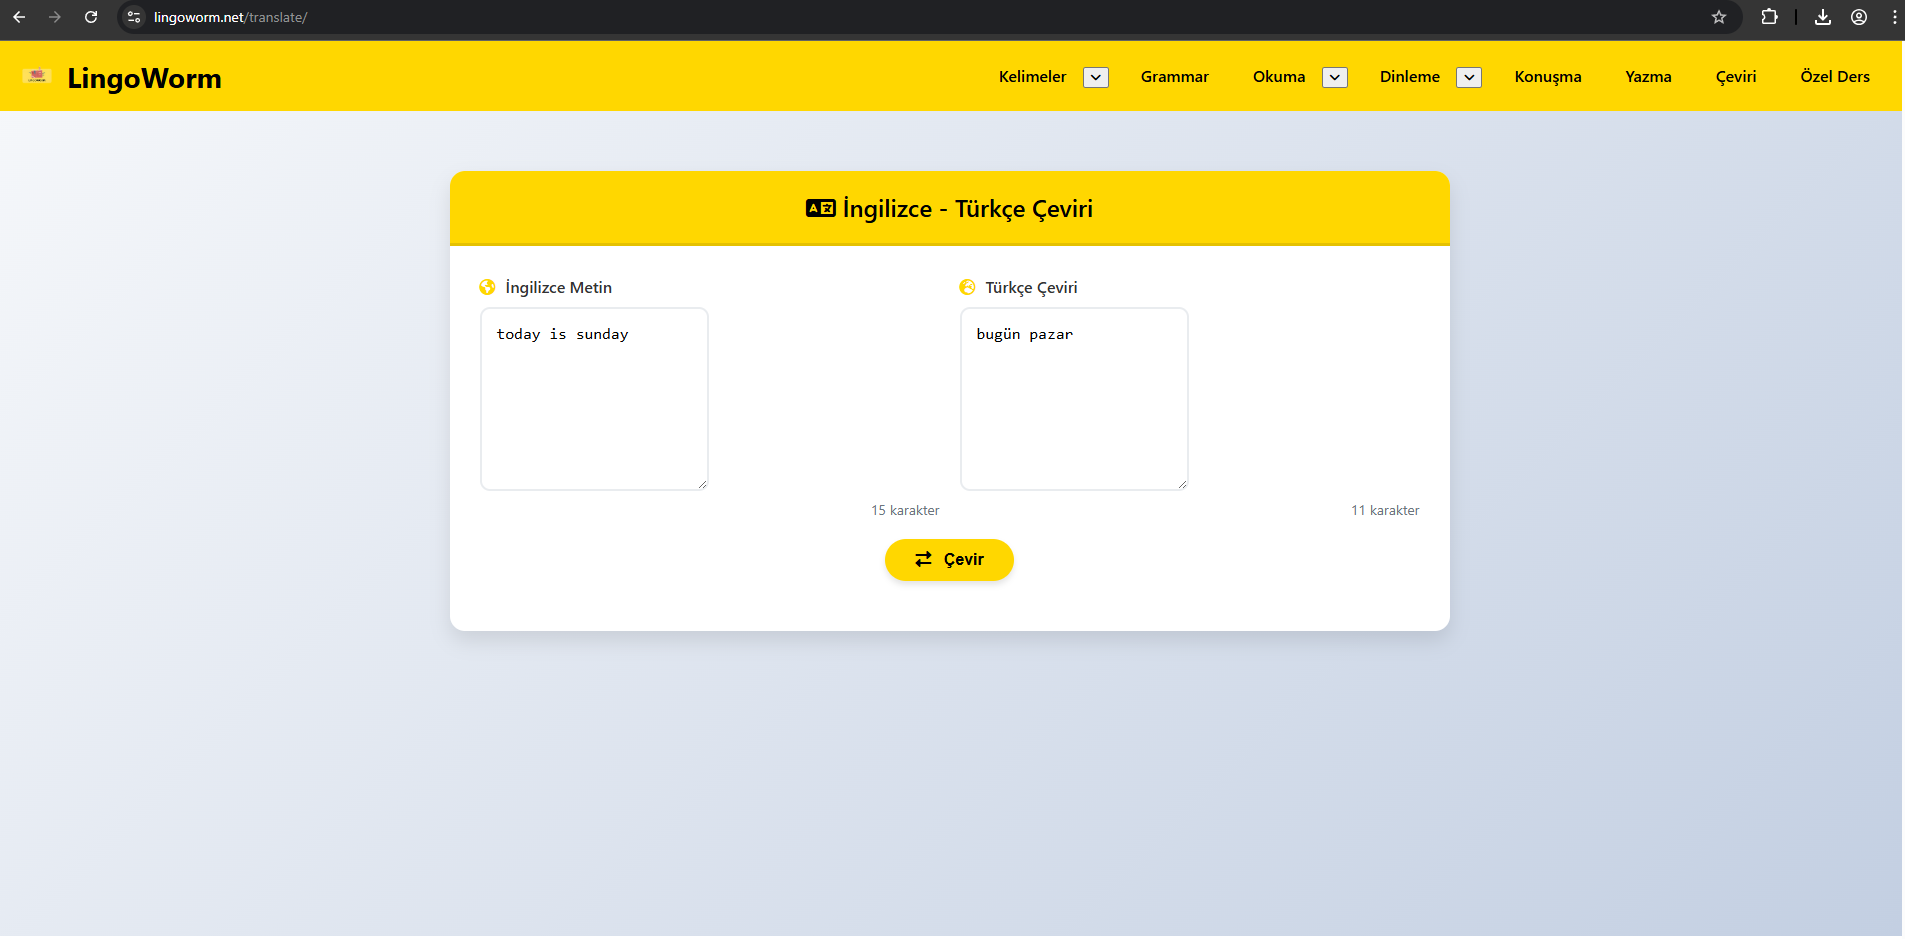Viewport: 1905px width, 939px height.
Task: Expand the Okuma dropdown arrow
Action: [x=1334, y=77]
